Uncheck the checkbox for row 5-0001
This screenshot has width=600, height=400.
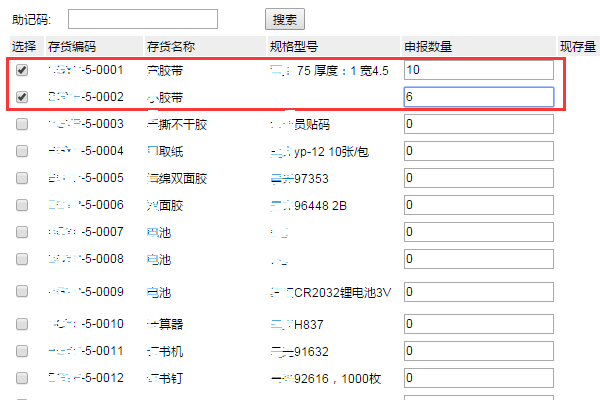point(22,71)
